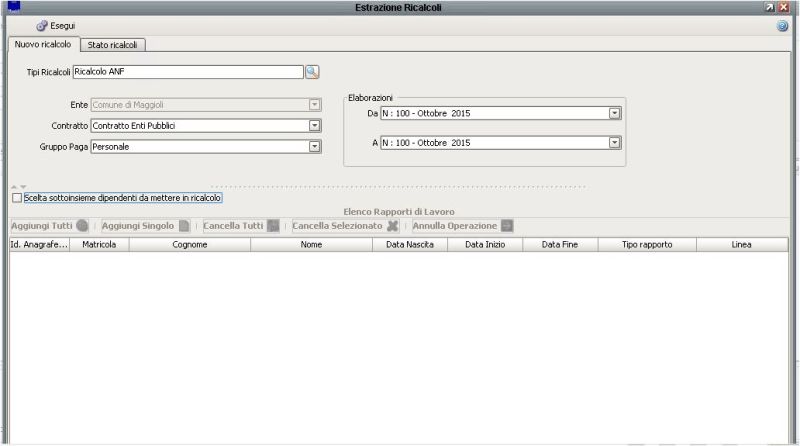Select the Nuovo ricalcolo tab
The image size is (800, 446).
click(41, 45)
